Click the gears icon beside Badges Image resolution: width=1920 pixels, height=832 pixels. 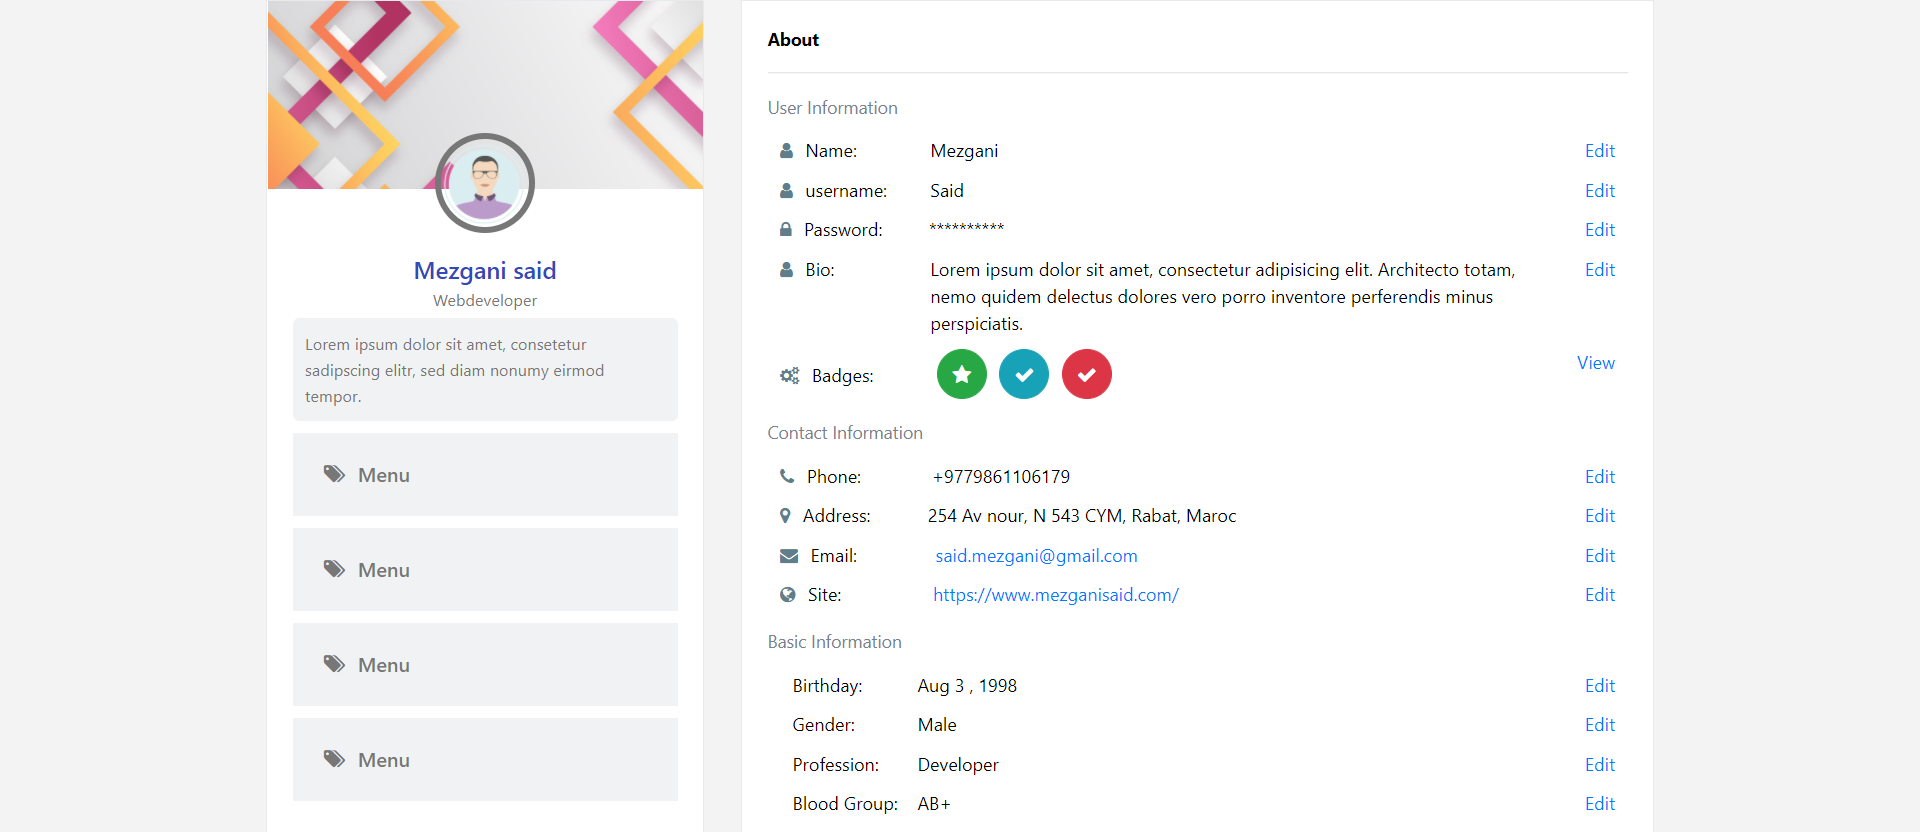tap(790, 375)
